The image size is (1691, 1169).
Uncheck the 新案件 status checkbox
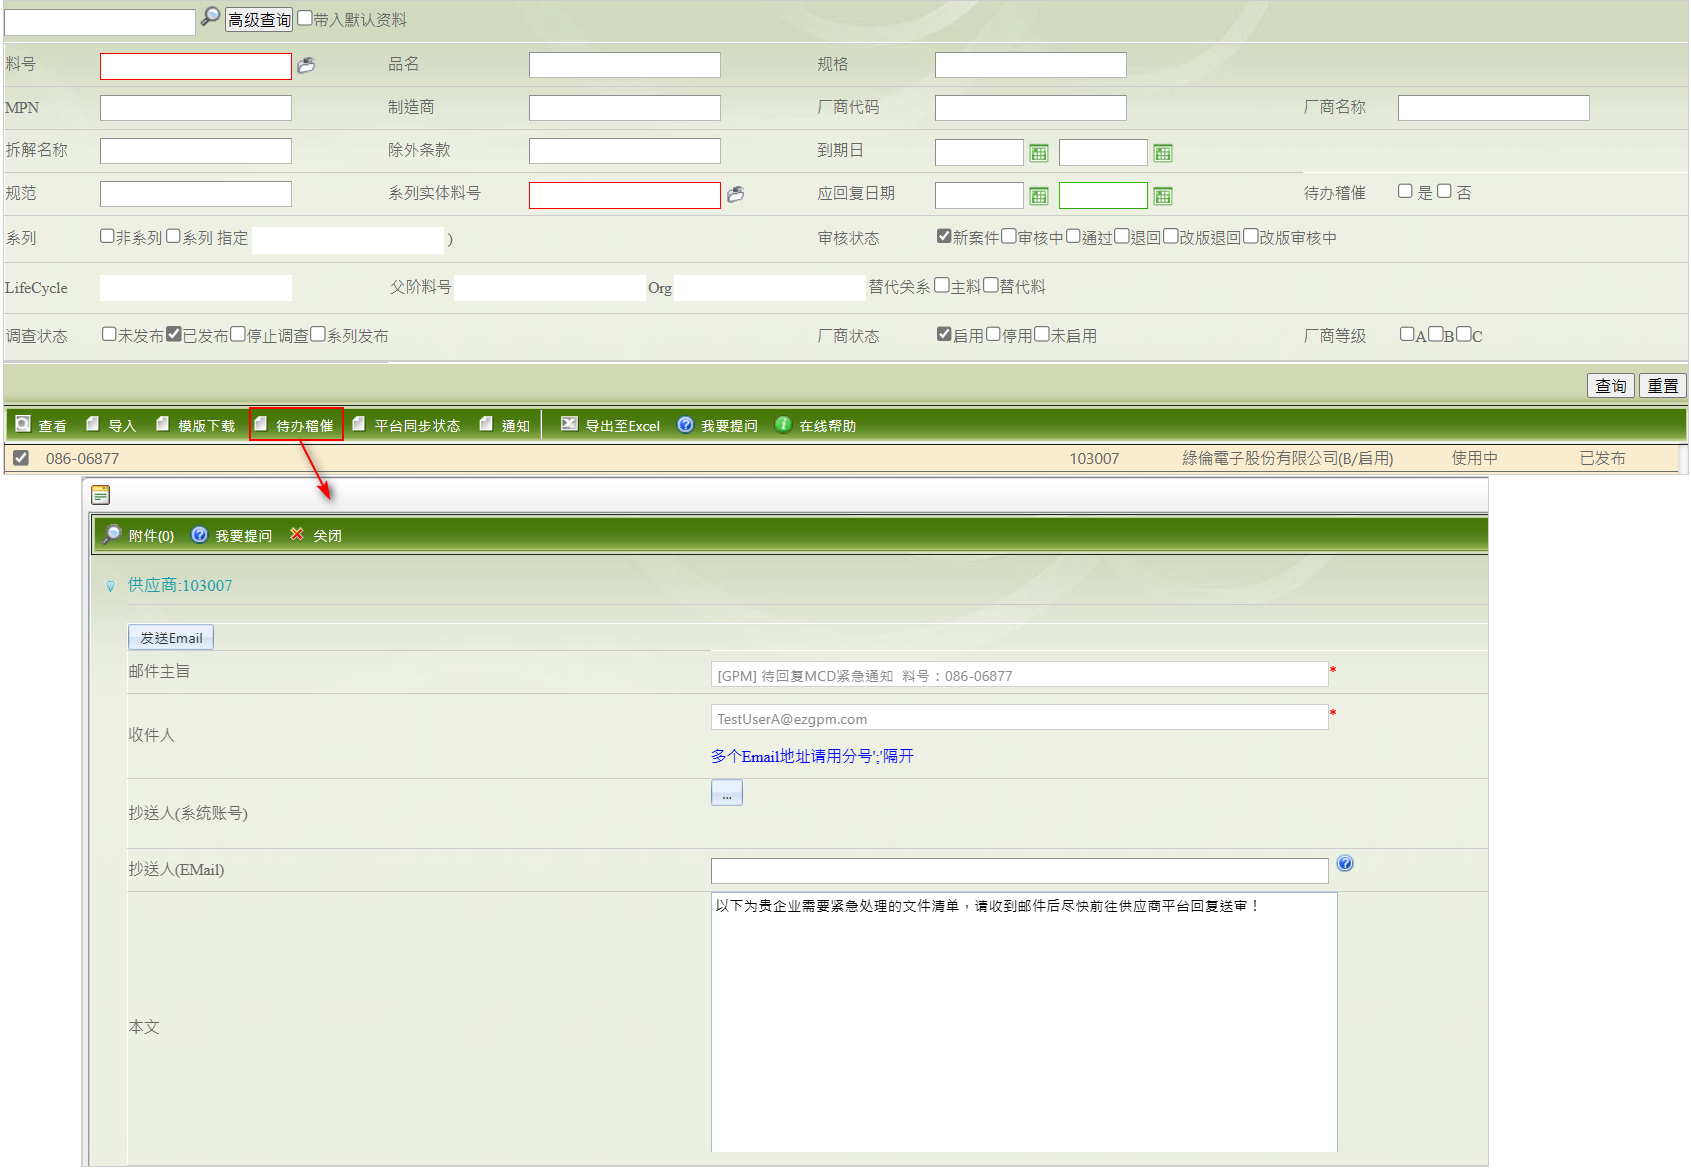(944, 236)
